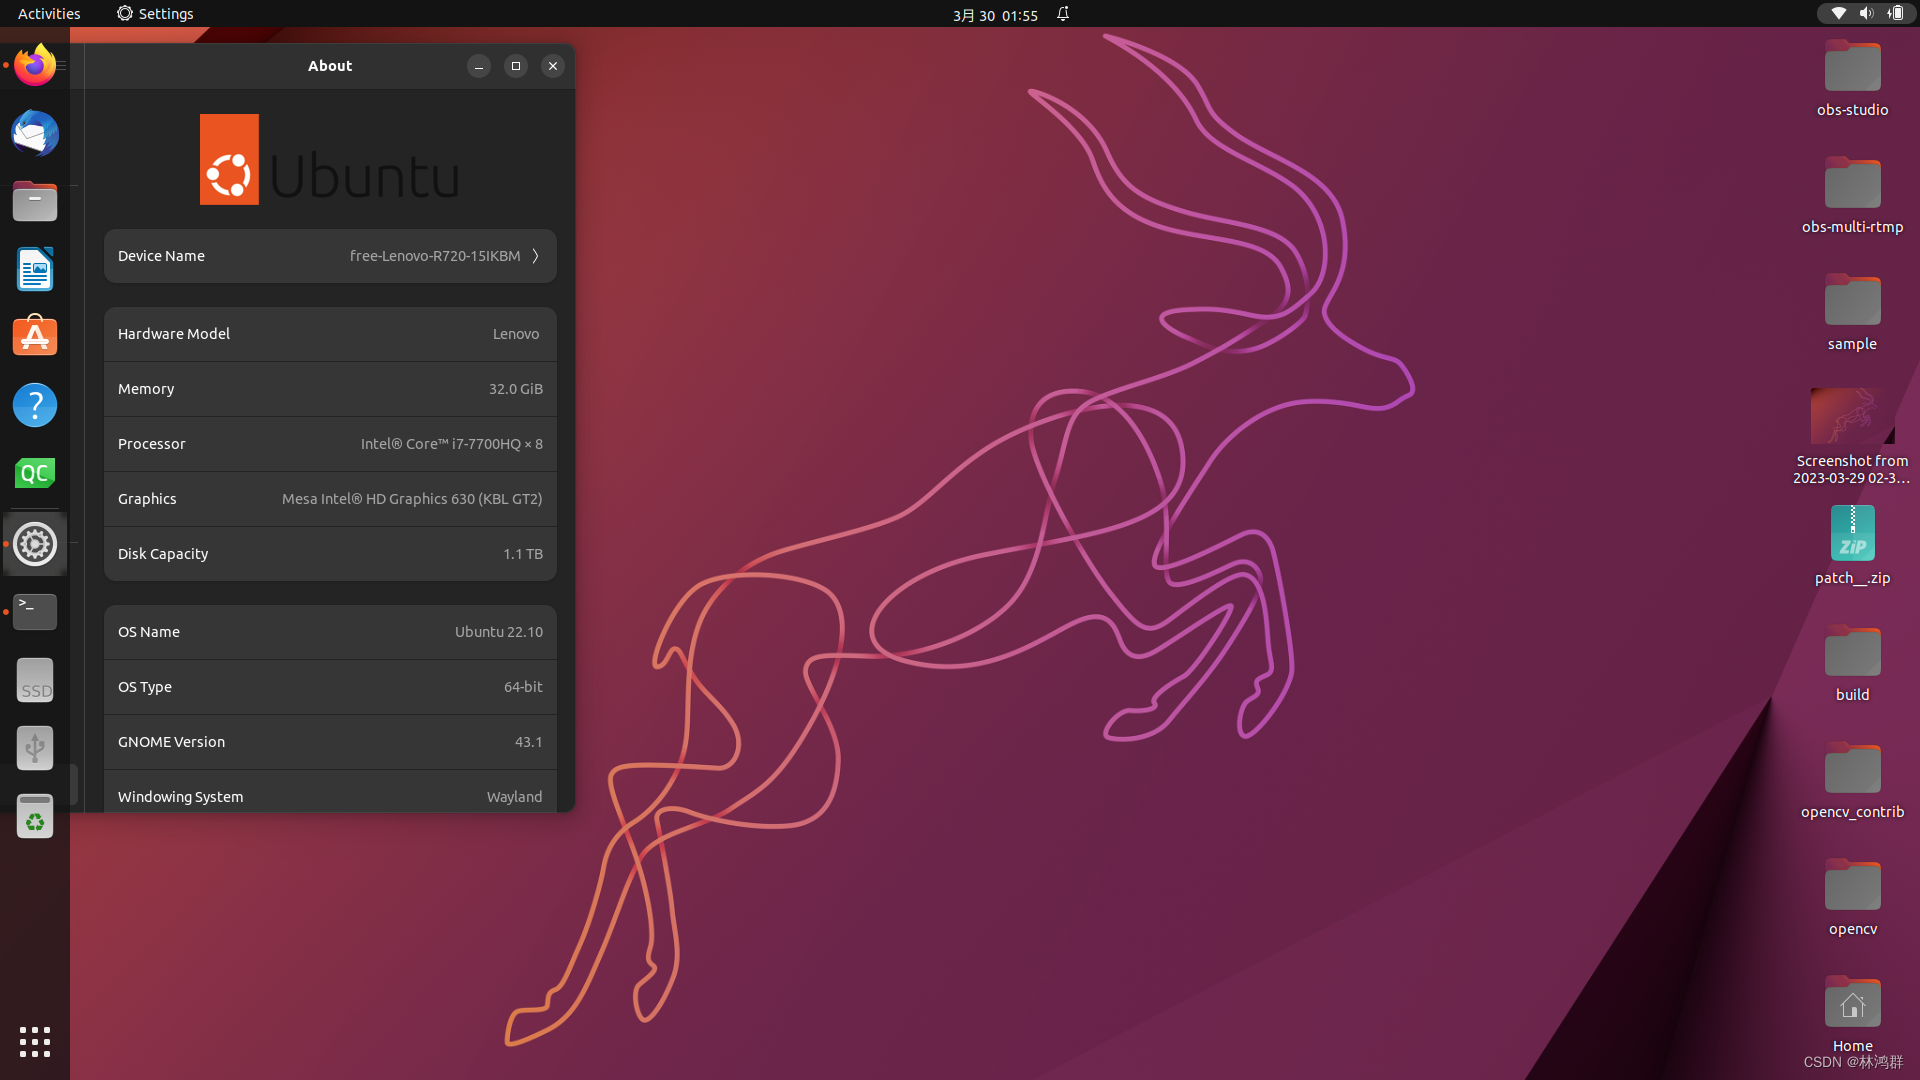Click the Disk Capacity 1.1 TB row
The image size is (1920, 1080).
tap(330, 554)
